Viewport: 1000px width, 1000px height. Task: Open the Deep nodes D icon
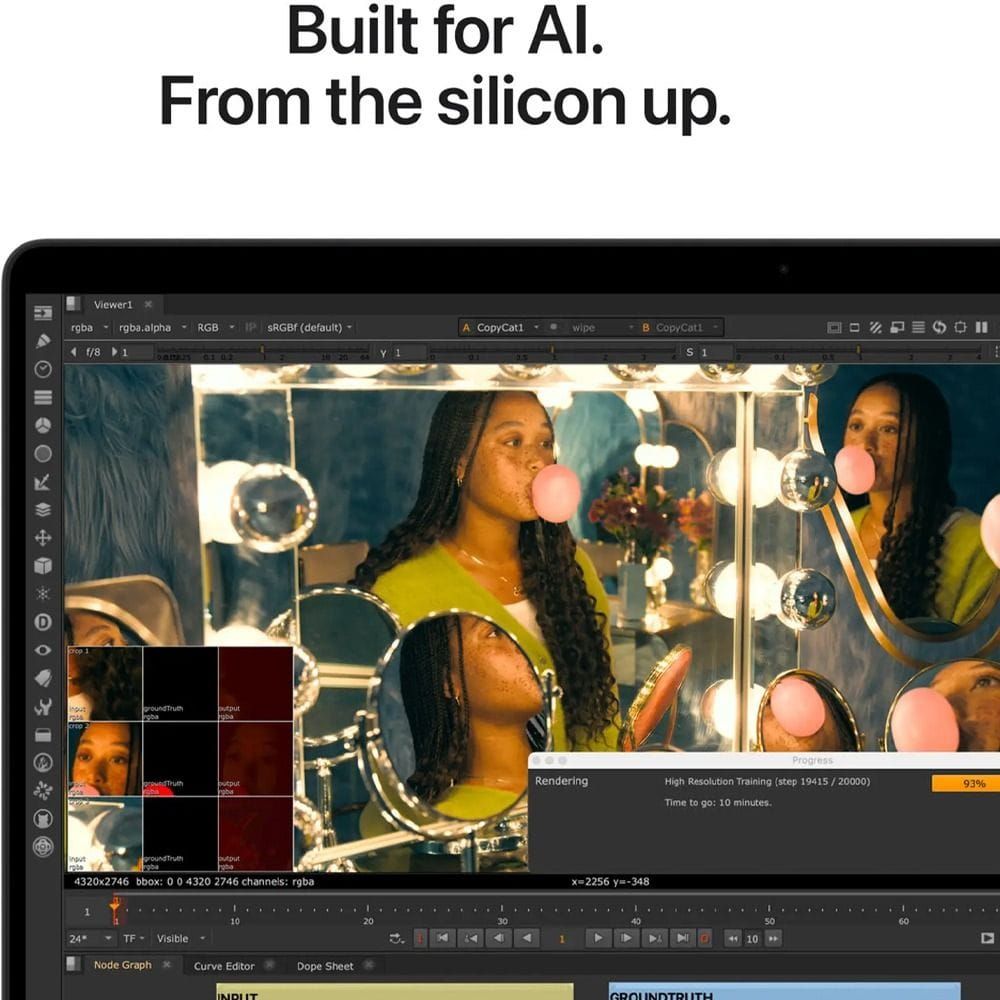(43, 622)
